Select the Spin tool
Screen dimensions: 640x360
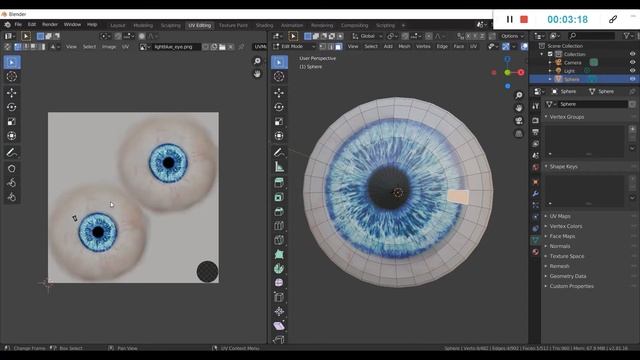pyautogui.click(x=279, y=269)
